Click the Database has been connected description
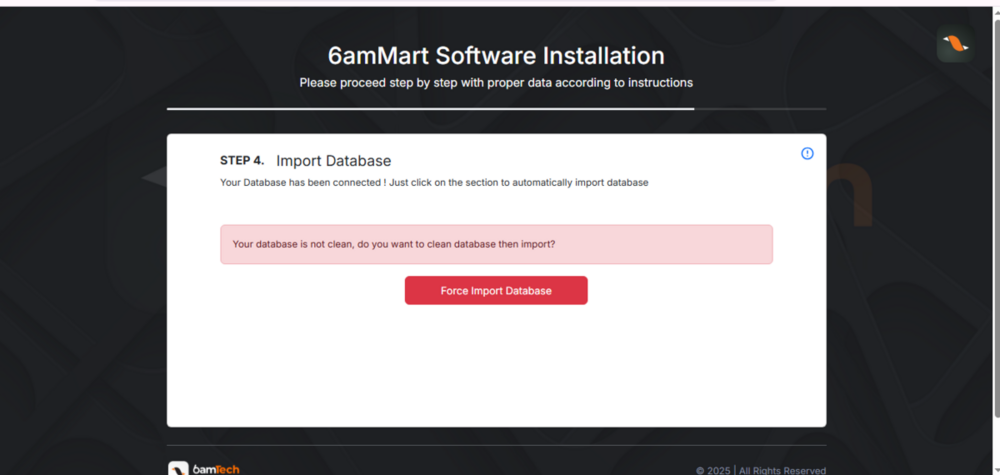 tap(300, 182)
